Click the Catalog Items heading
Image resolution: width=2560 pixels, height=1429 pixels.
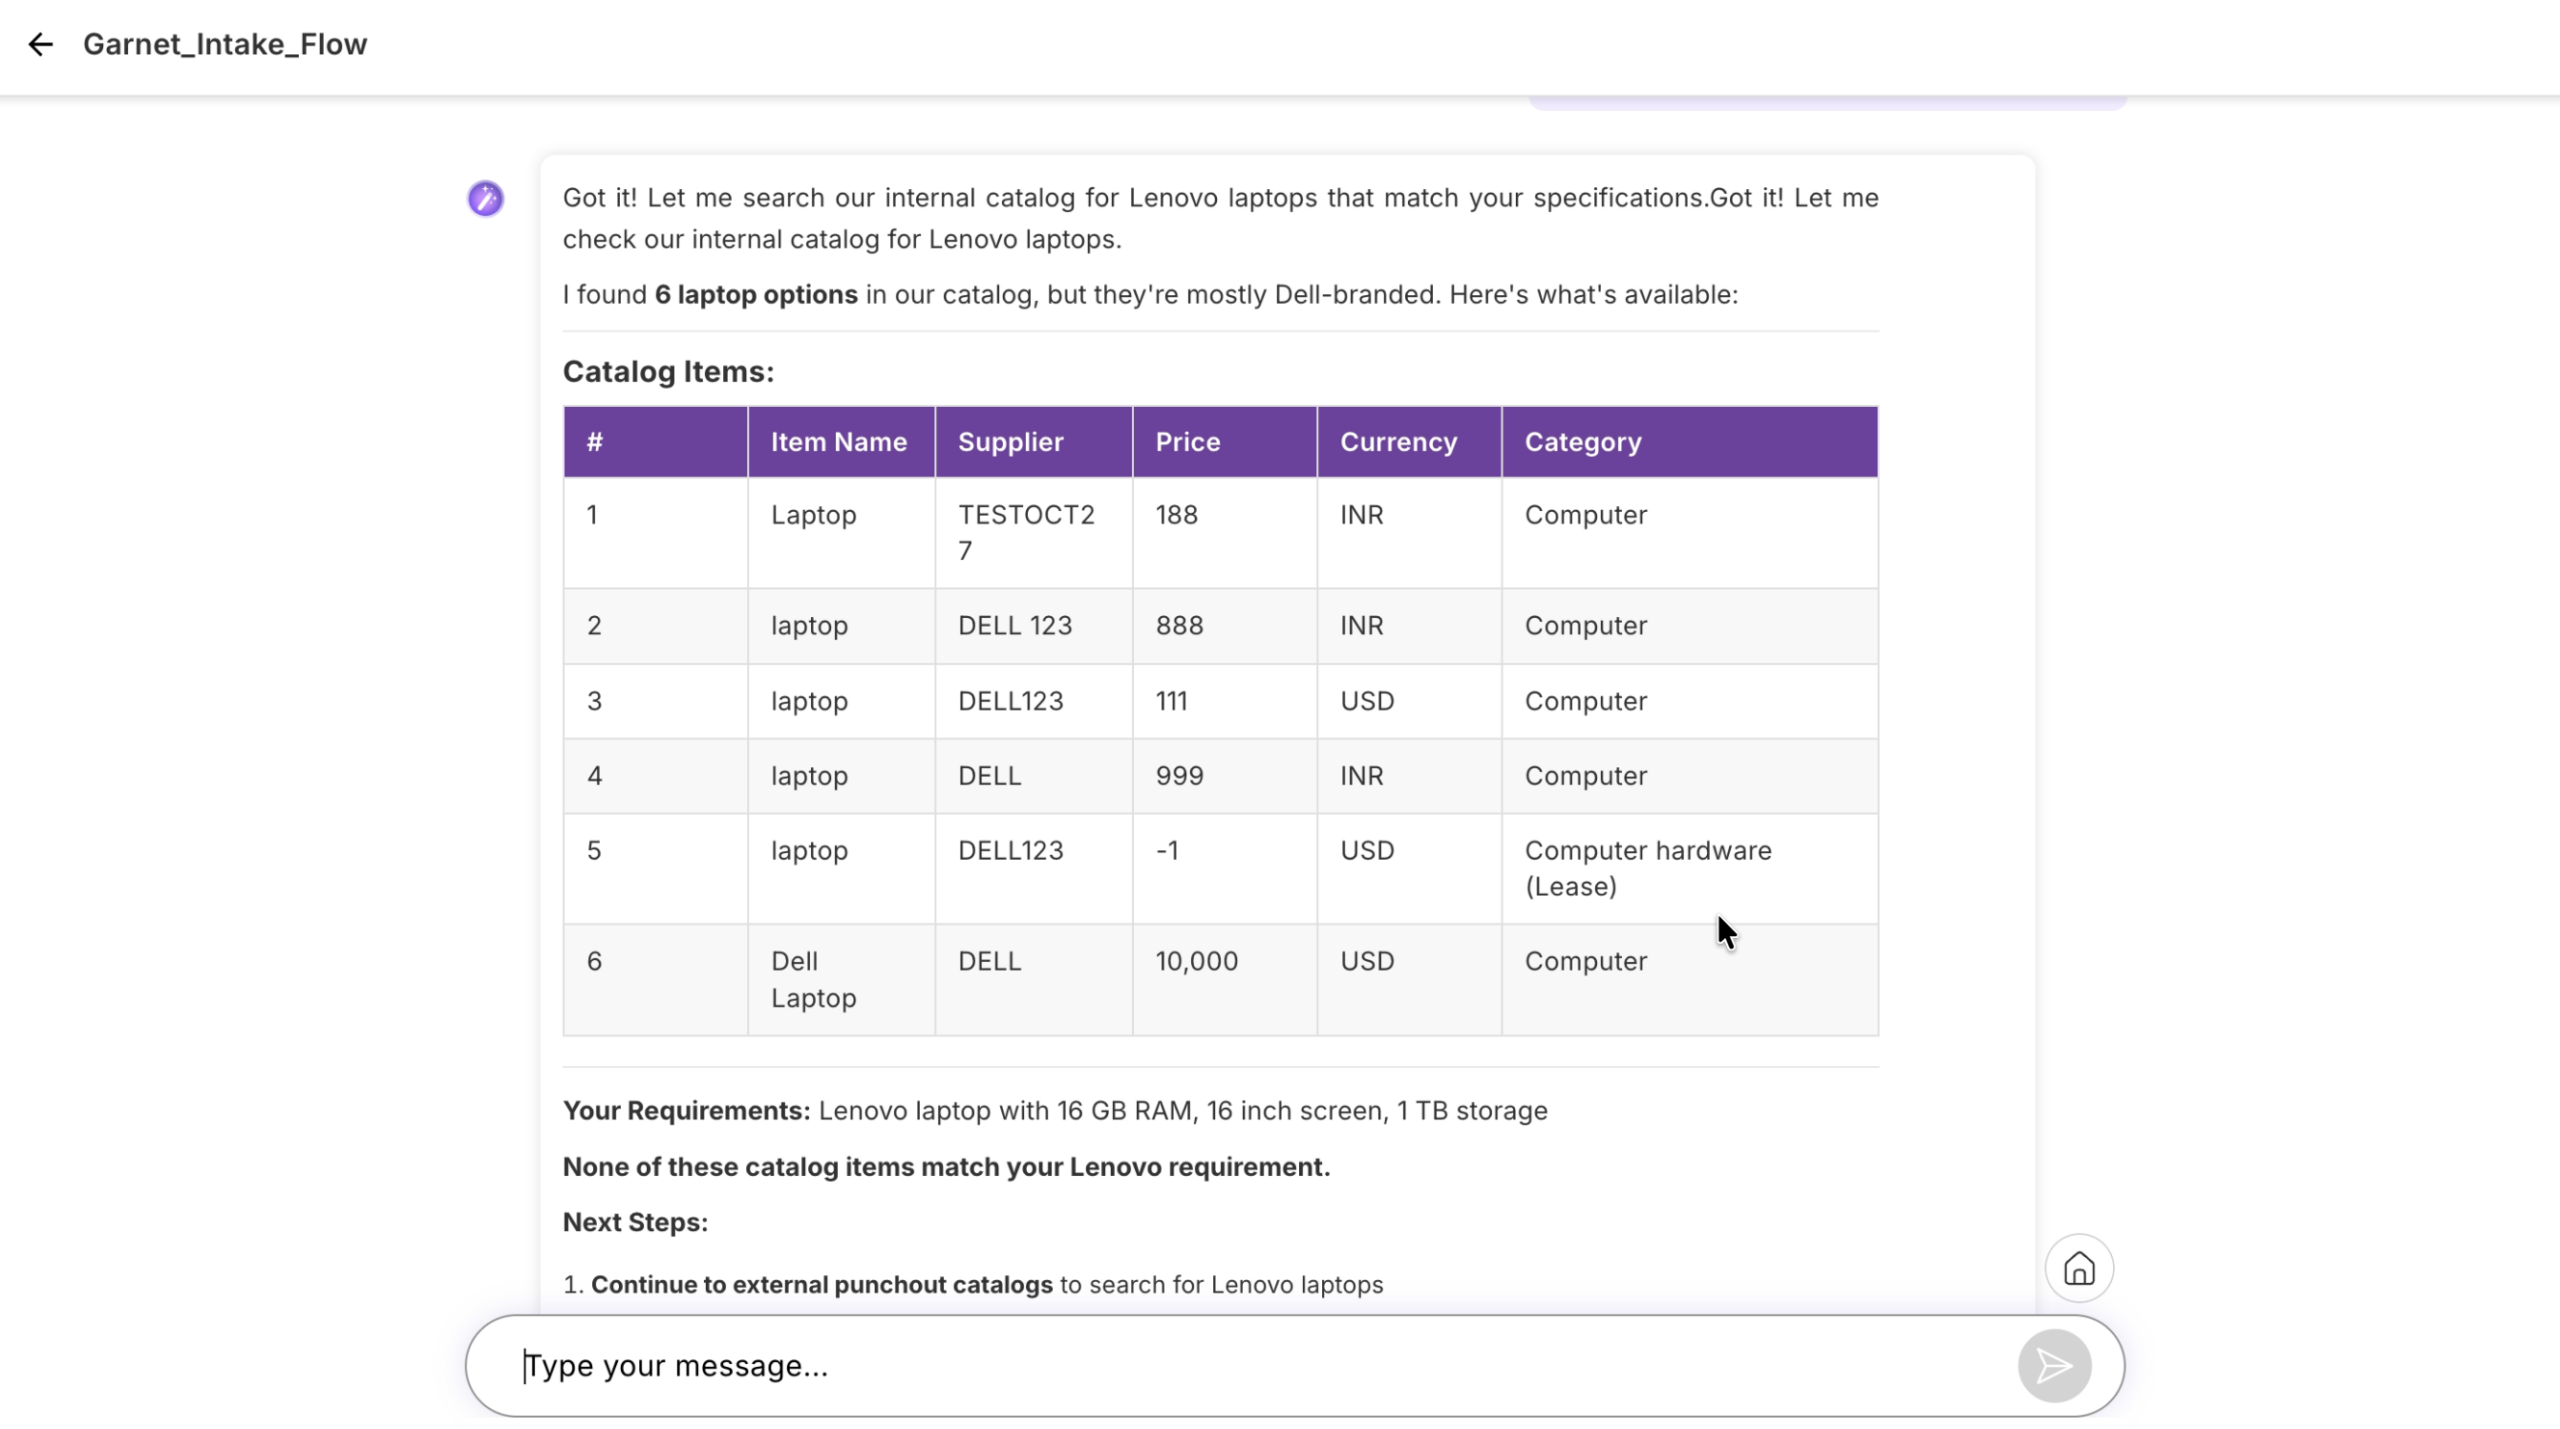pos(668,372)
